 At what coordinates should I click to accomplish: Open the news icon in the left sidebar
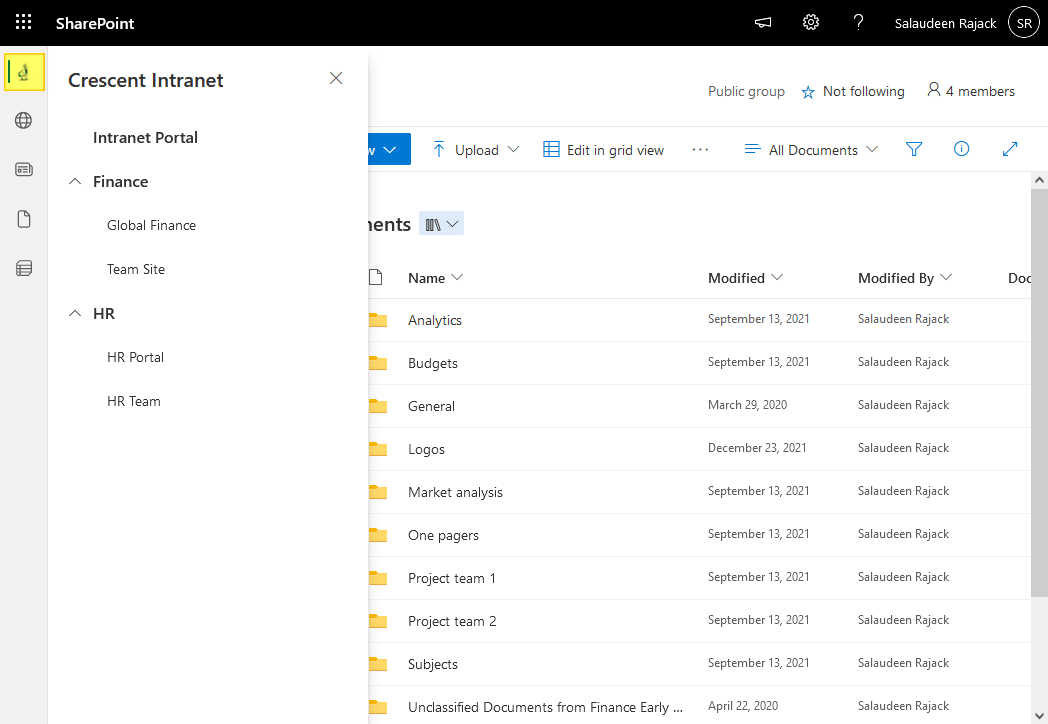(24, 169)
